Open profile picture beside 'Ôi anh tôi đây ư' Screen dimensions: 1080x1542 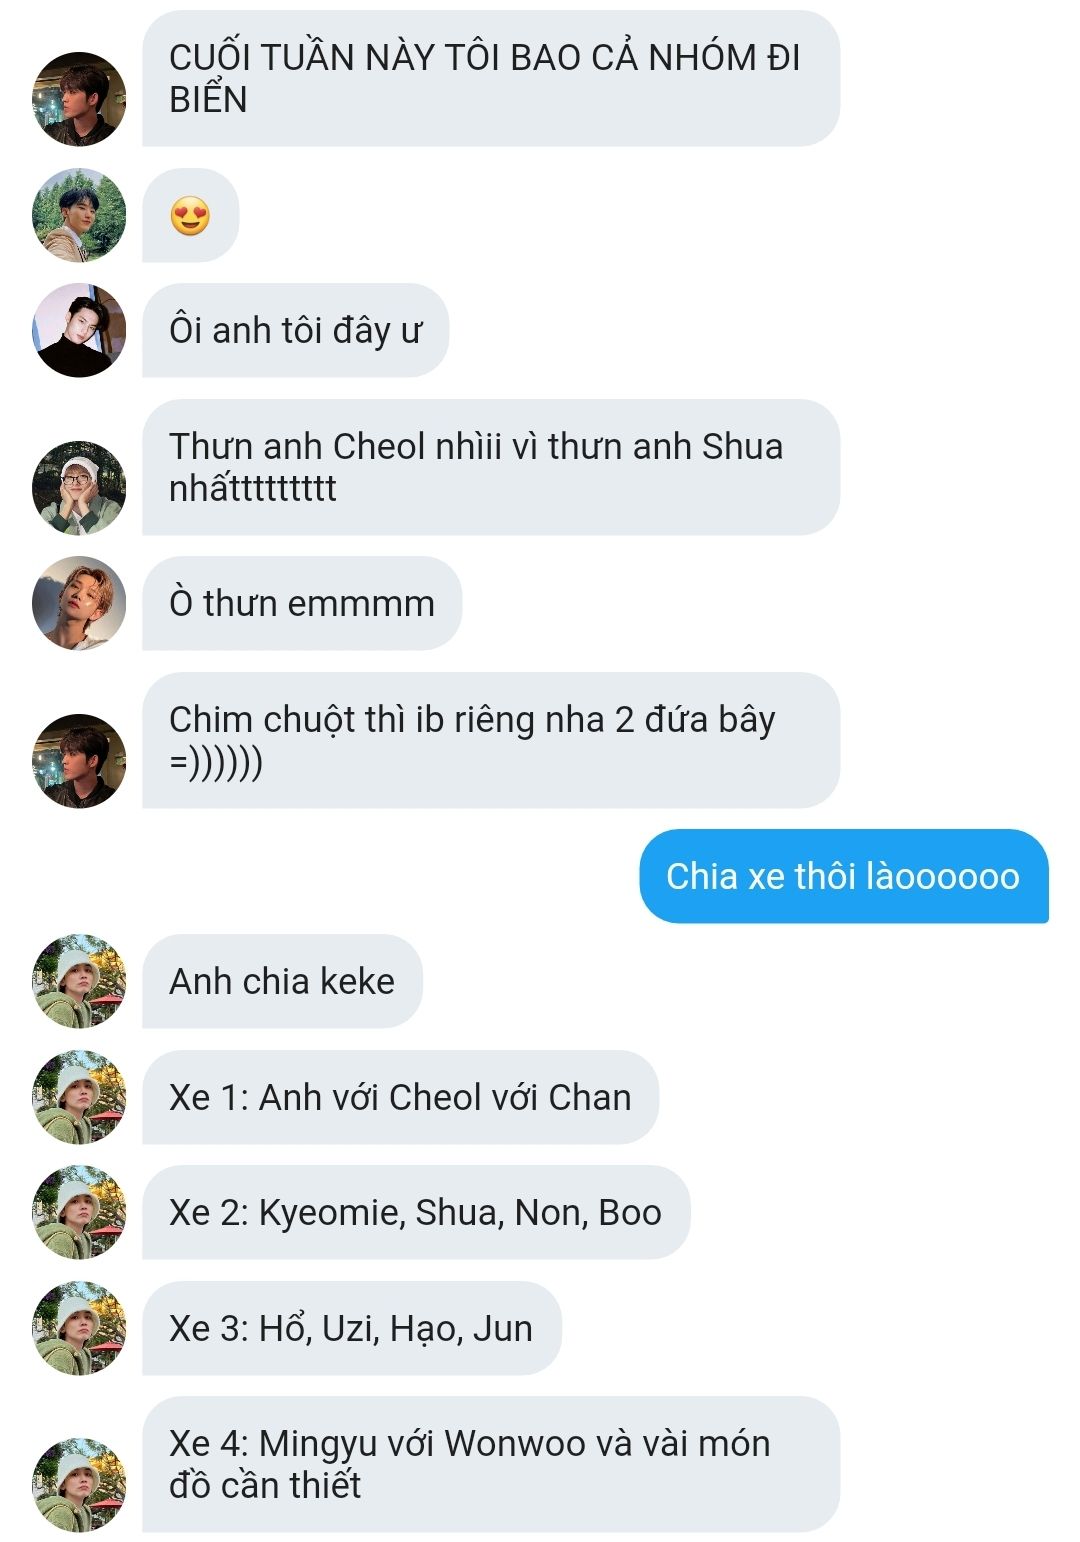pyautogui.click(x=79, y=330)
